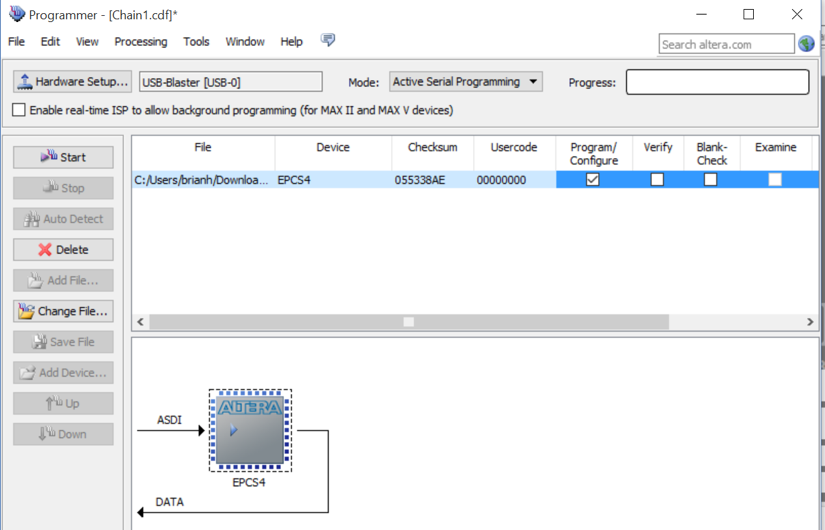Click the Programmer app icon in title bar
This screenshot has height=530, width=825.
(16, 14)
